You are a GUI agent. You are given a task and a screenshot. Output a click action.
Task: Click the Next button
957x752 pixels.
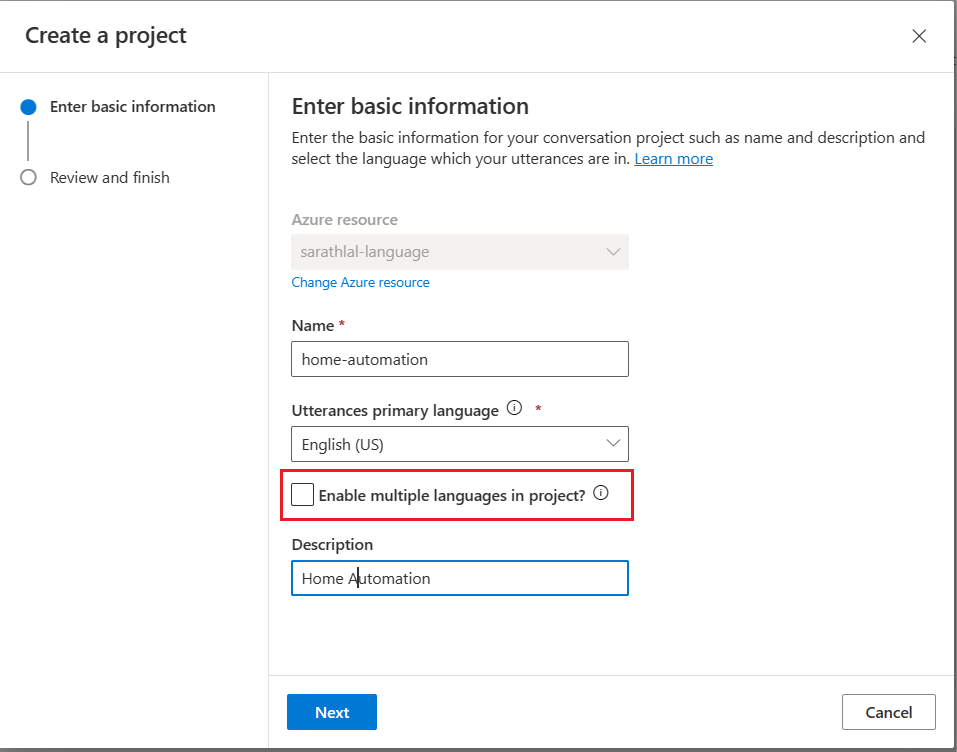coord(331,711)
